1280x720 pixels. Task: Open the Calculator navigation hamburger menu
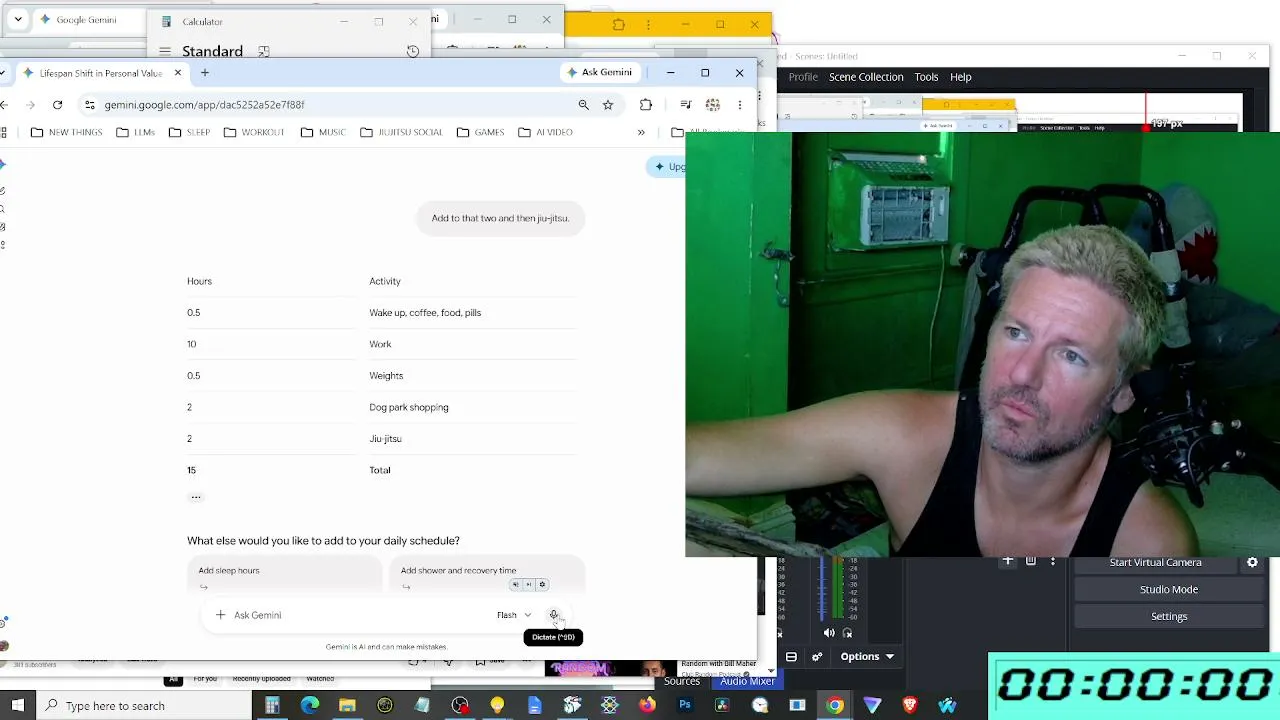(165, 51)
